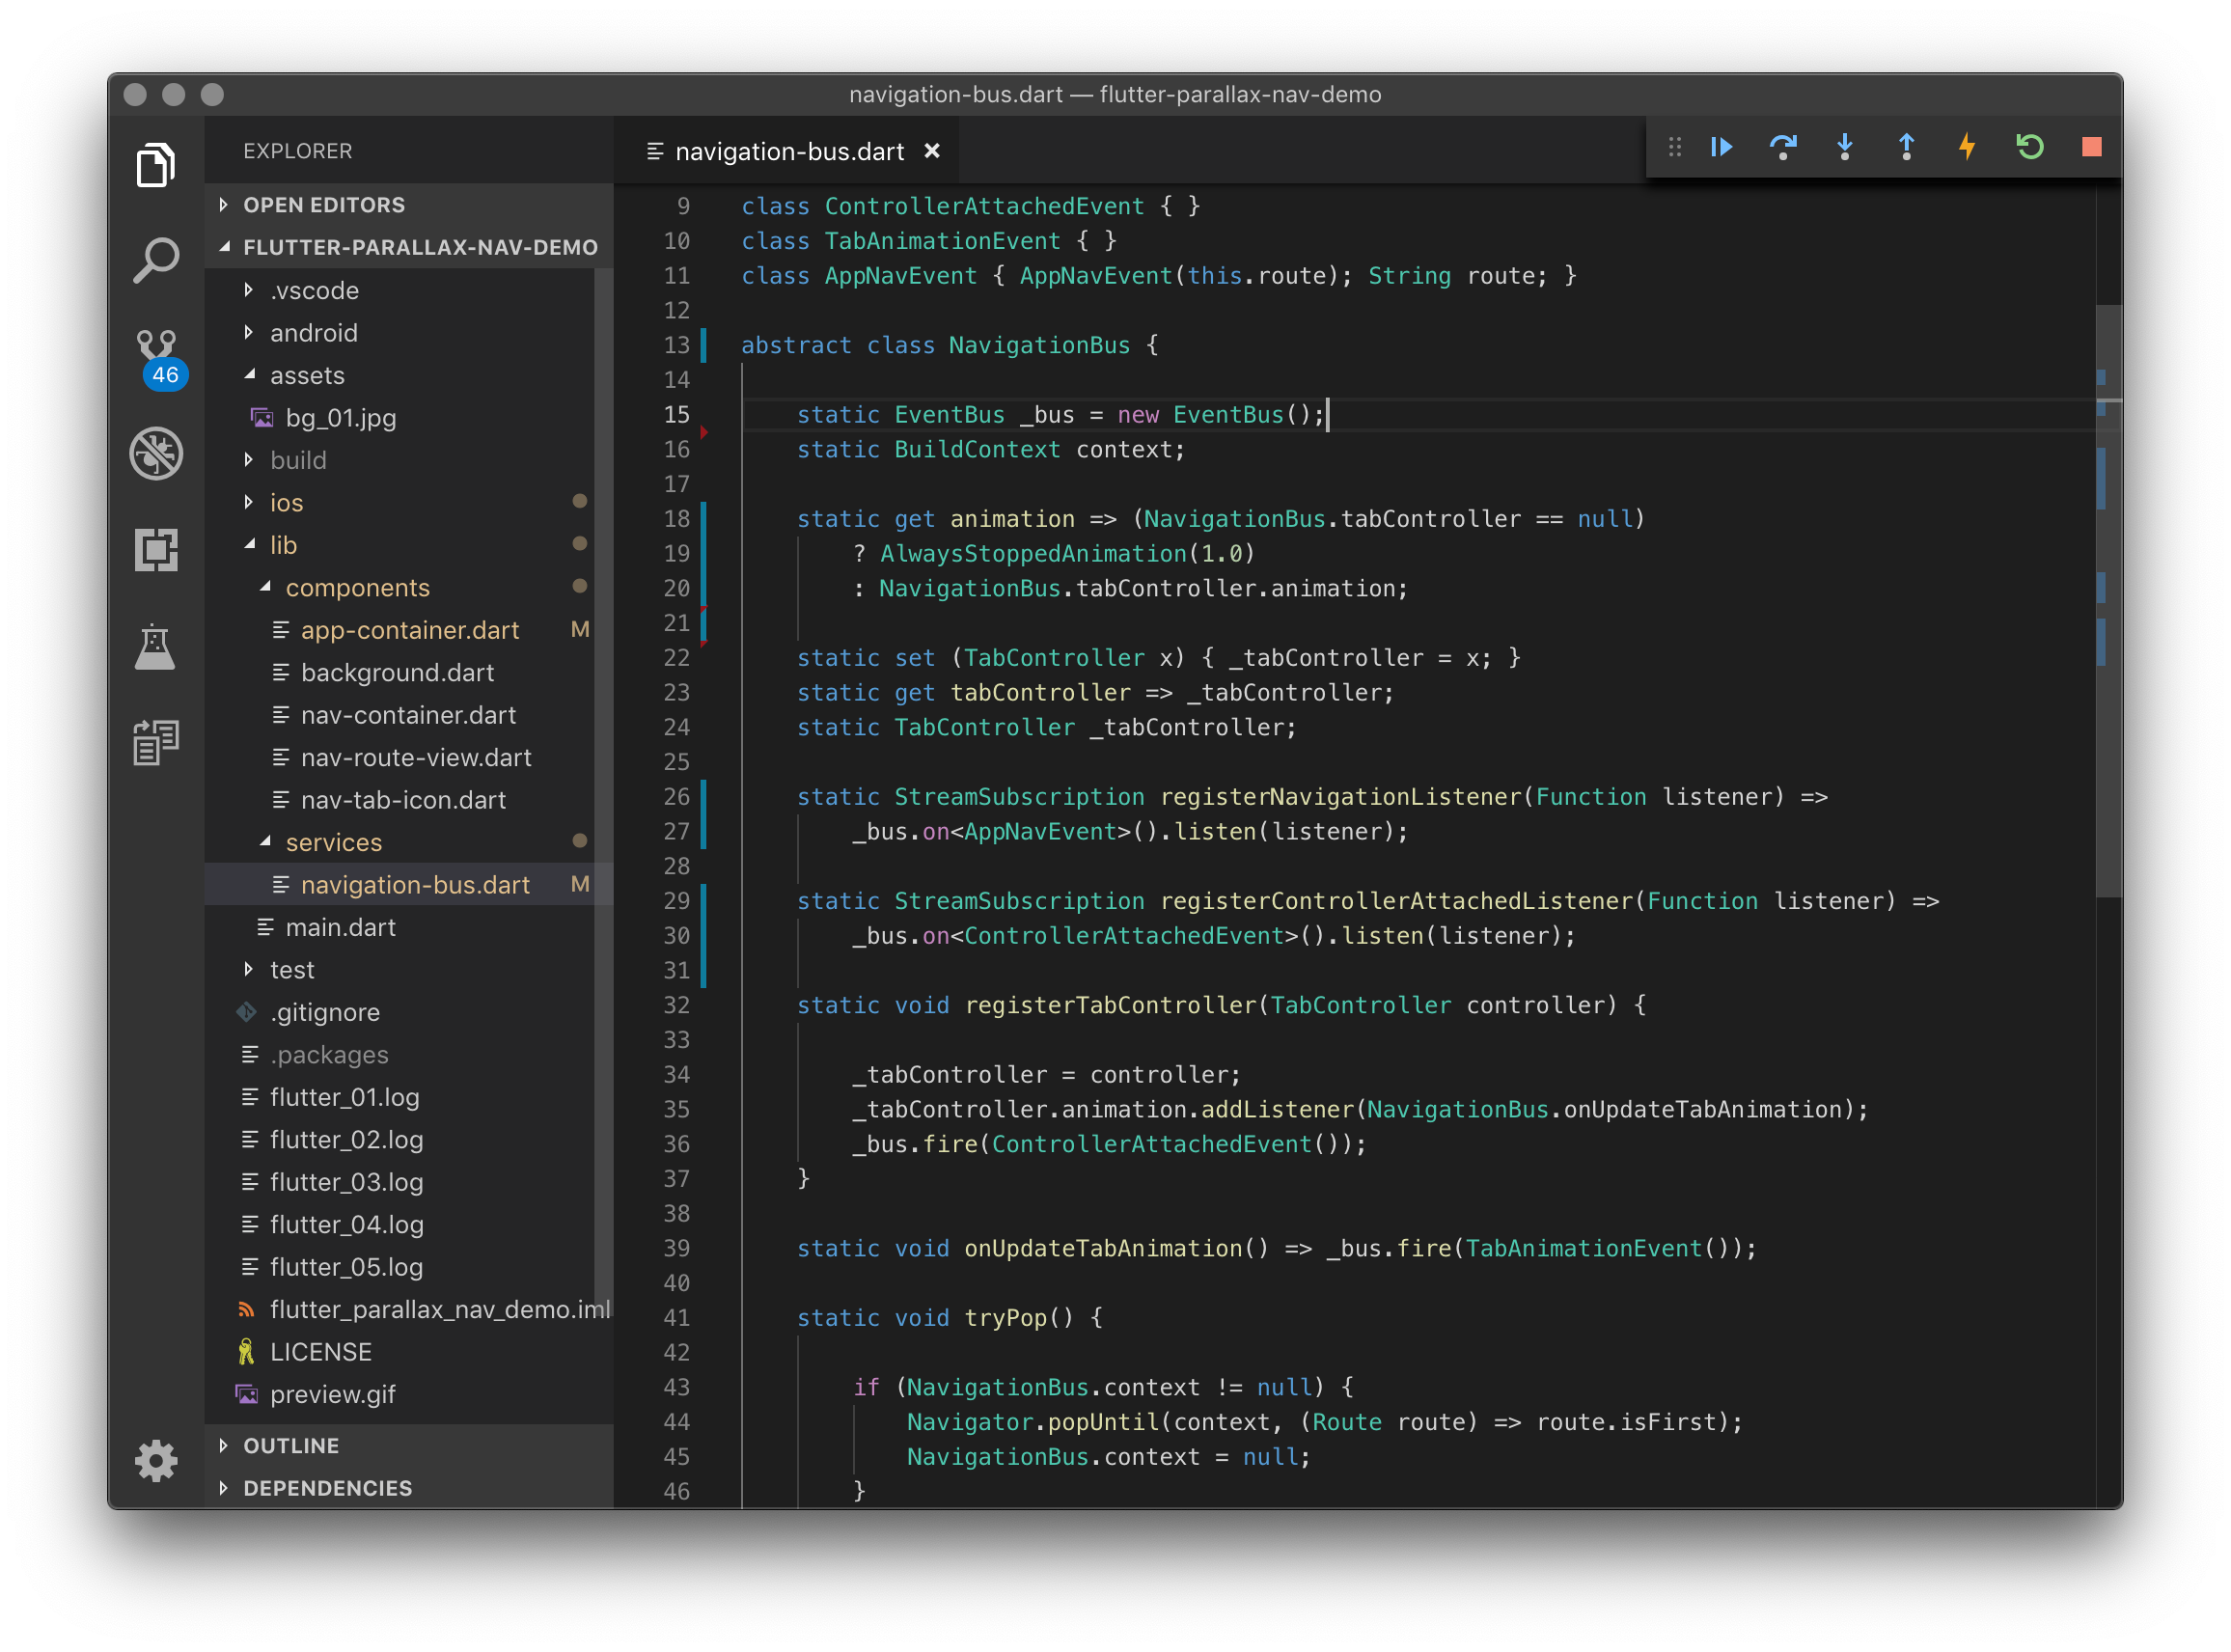Select the Search icon in the activity bar
Image resolution: width=2231 pixels, height=1652 pixels.
click(x=157, y=259)
